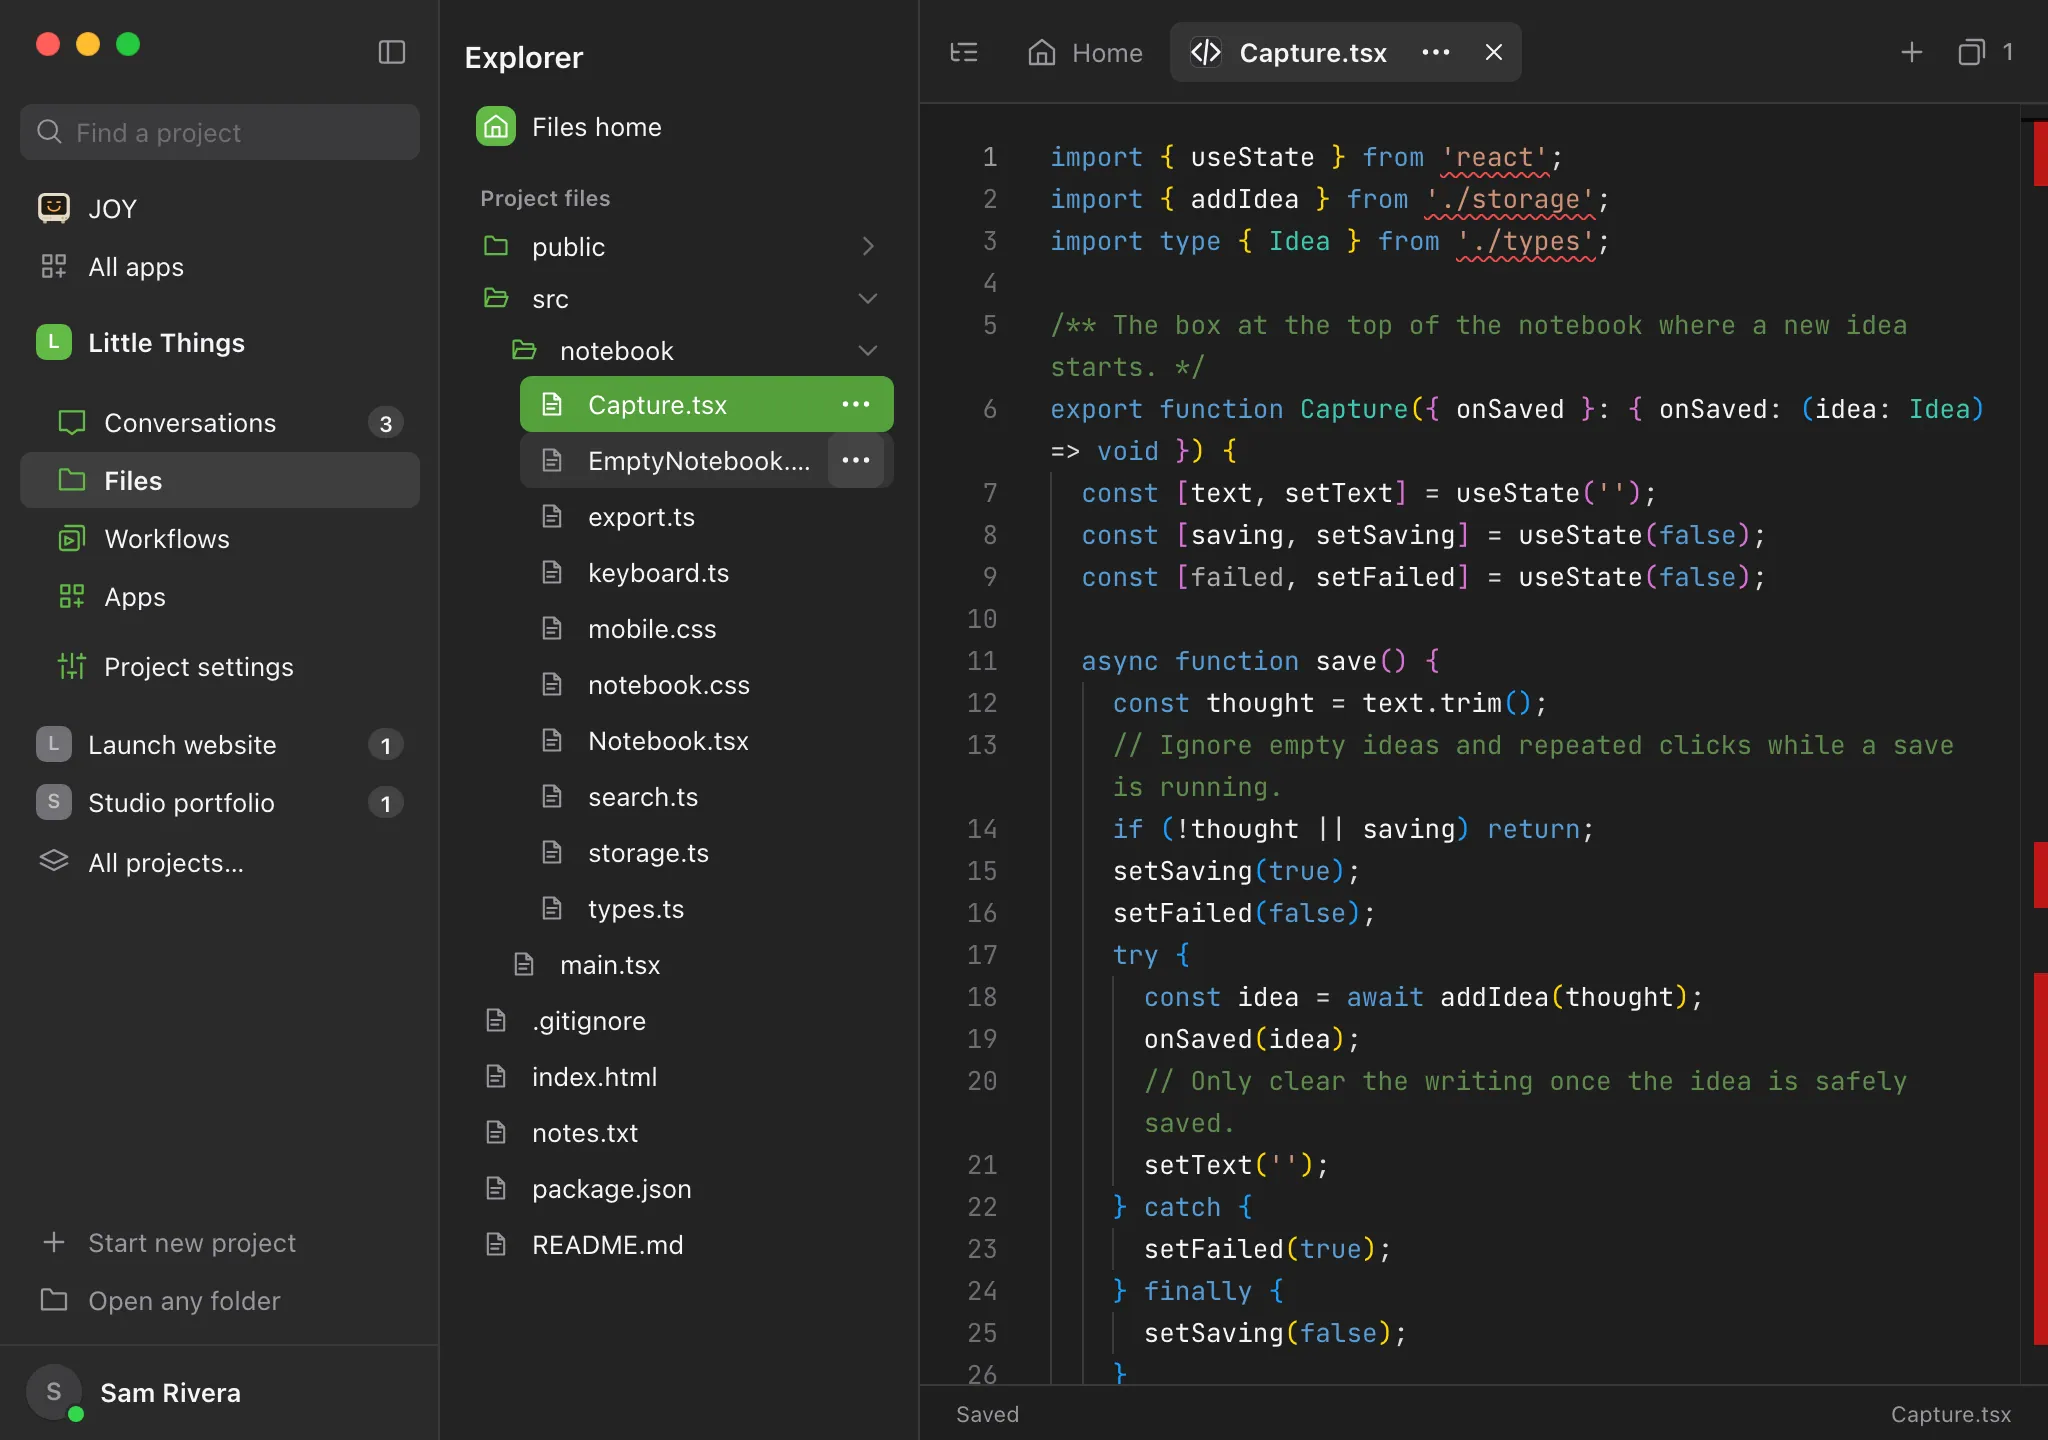Open keyboard.ts in the file tree
Screen dimensions: 2048x1440
(x=707, y=573)
